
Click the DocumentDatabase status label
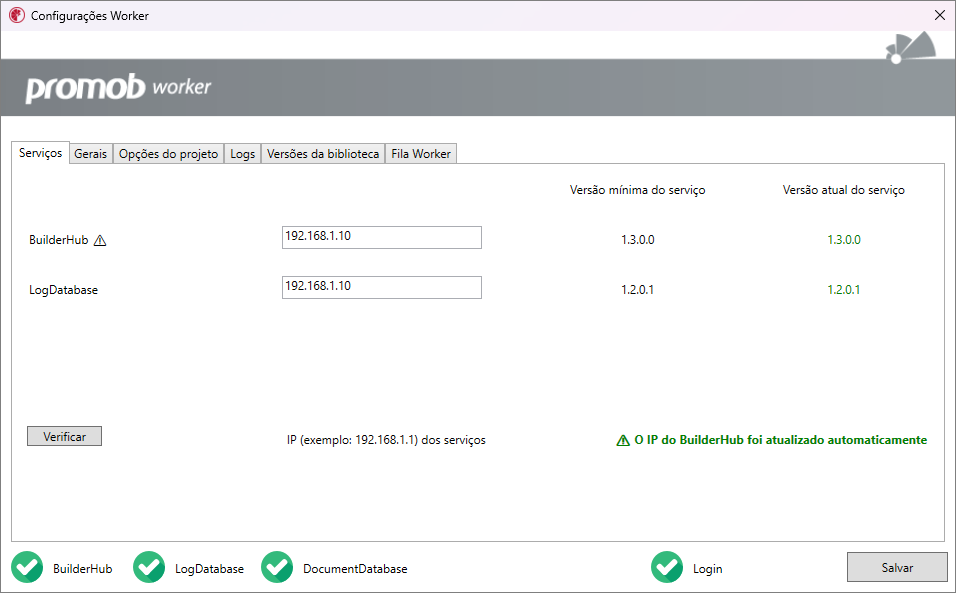pyautogui.click(x=355, y=569)
